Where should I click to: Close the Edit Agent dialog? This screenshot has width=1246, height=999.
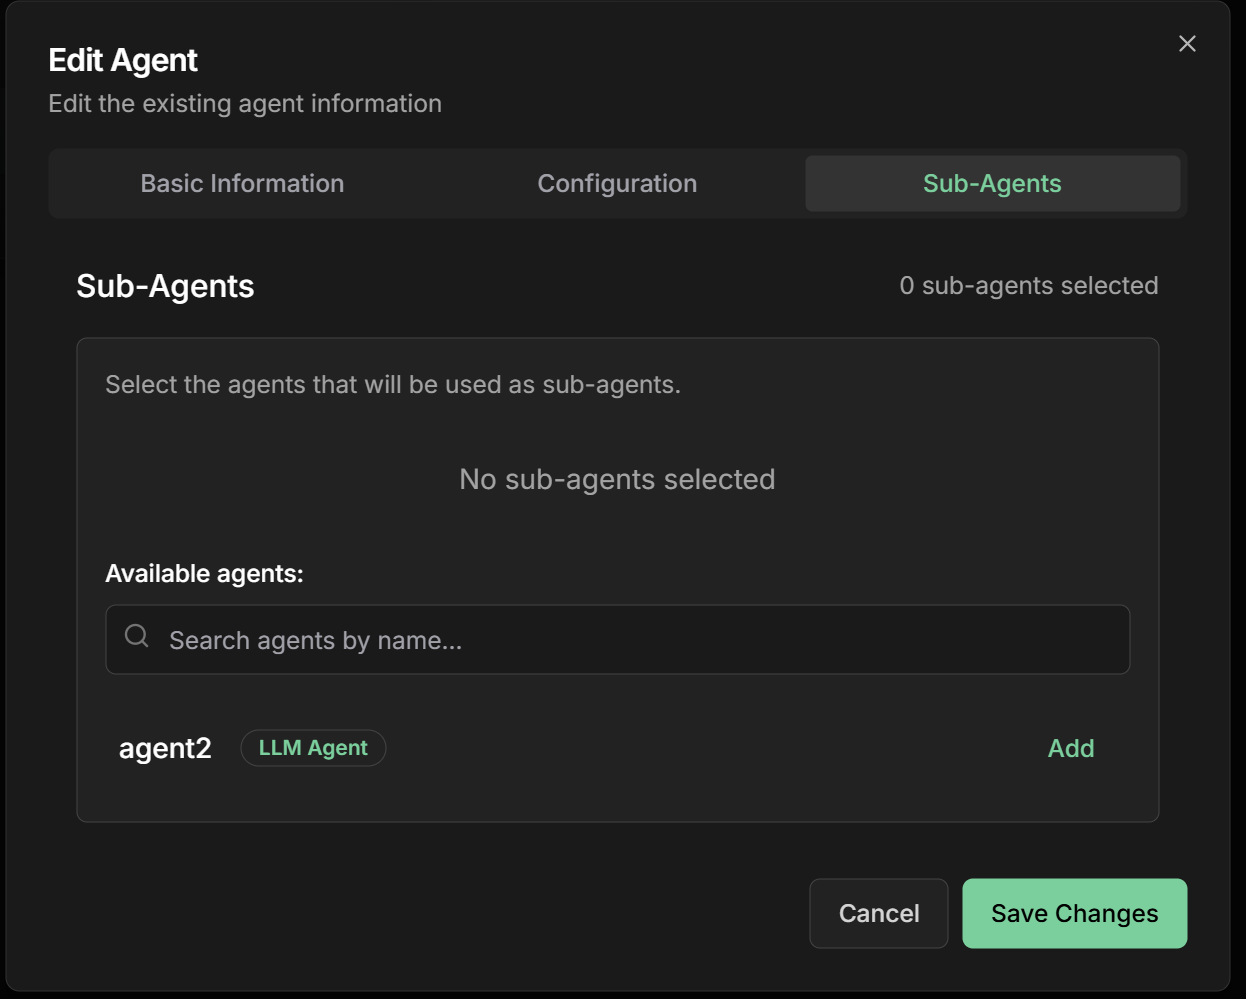(1188, 43)
